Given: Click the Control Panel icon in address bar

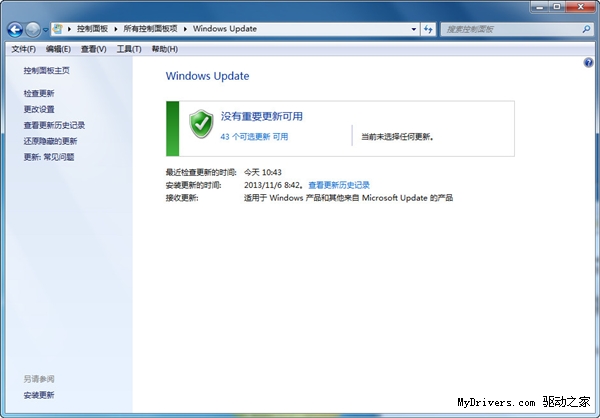Looking at the screenshot, I should [x=58, y=29].
